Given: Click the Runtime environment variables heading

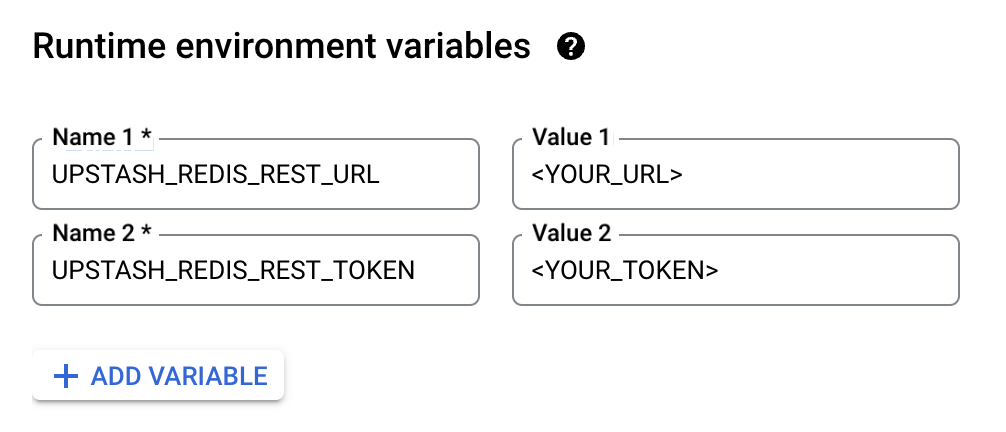Looking at the screenshot, I should pyautogui.click(x=282, y=47).
